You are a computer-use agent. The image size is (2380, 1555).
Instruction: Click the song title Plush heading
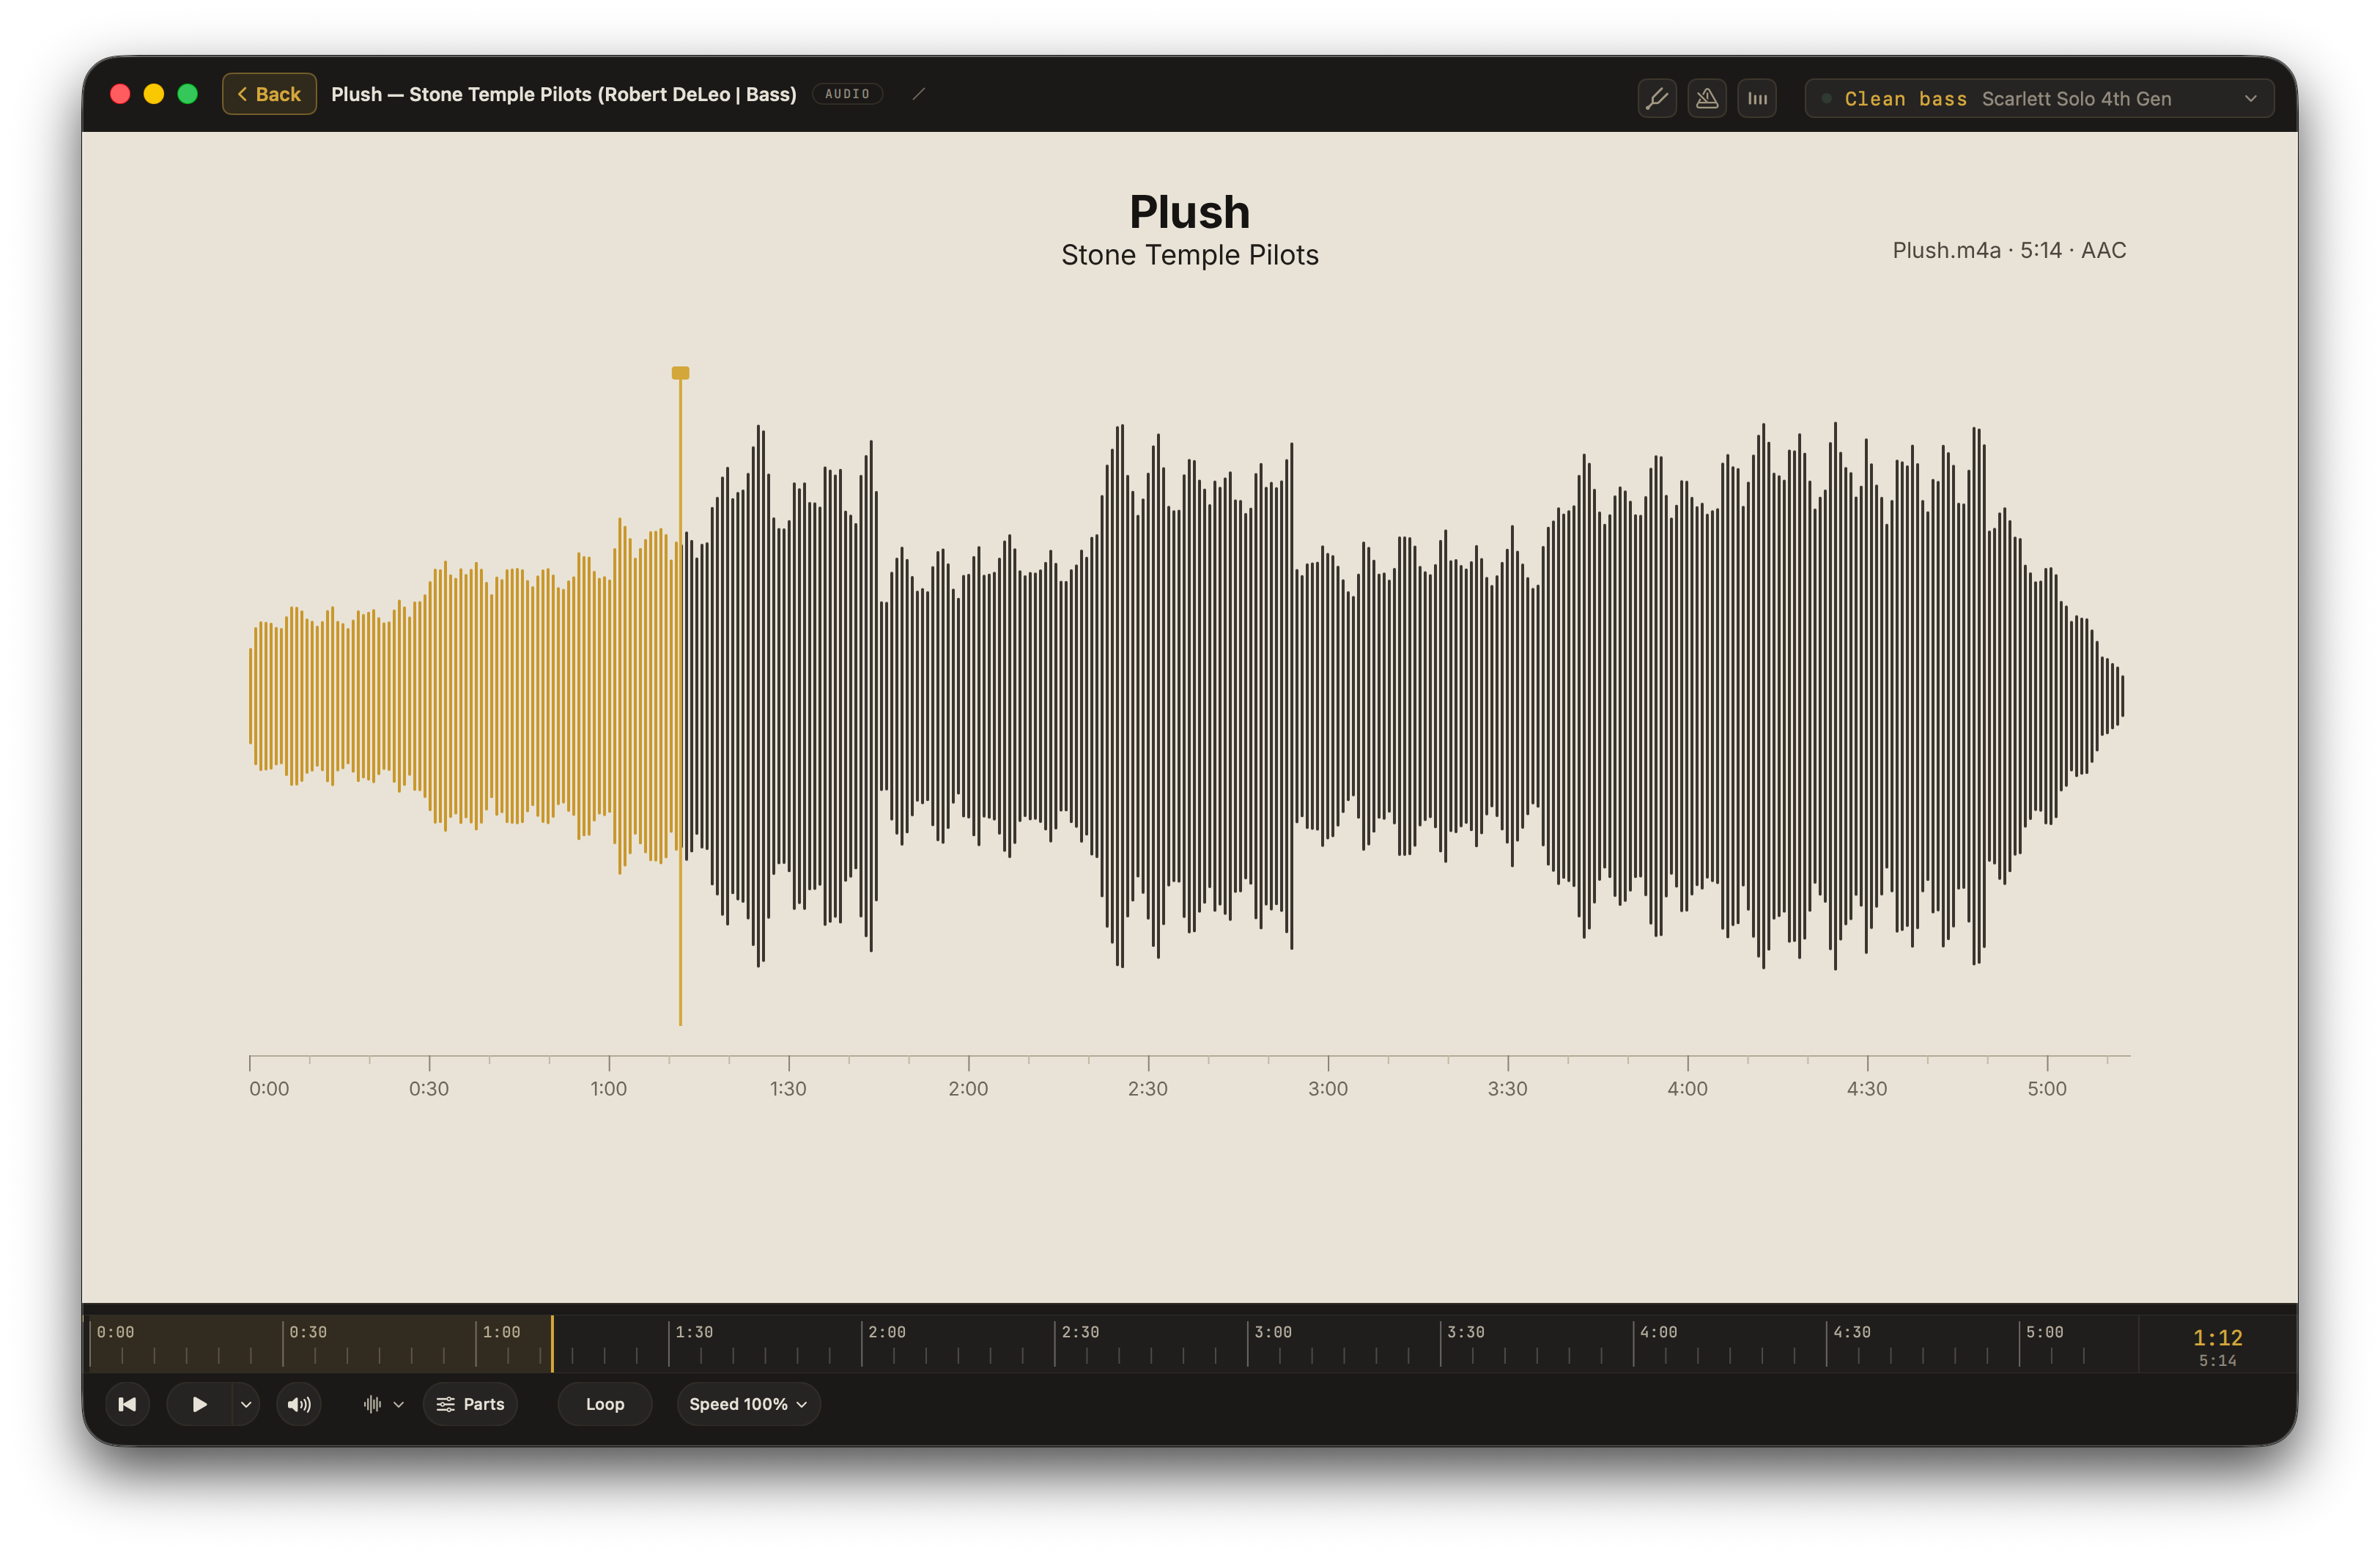point(1189,211)
